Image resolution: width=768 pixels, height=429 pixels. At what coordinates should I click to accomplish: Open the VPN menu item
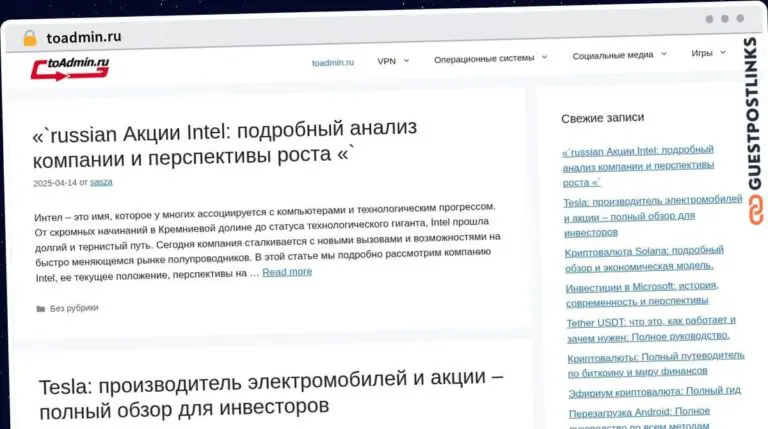point(386,61)
